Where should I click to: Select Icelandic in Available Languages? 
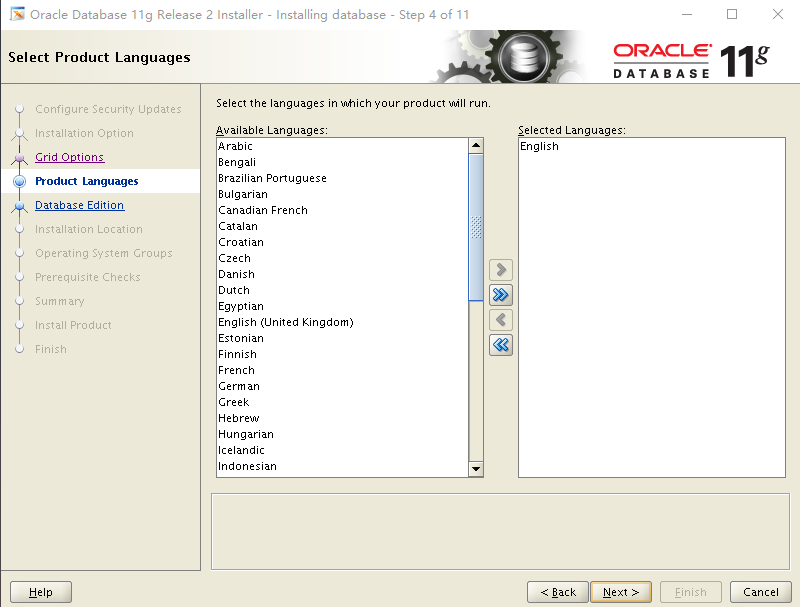pyautogui.click(x=342, y=450)
